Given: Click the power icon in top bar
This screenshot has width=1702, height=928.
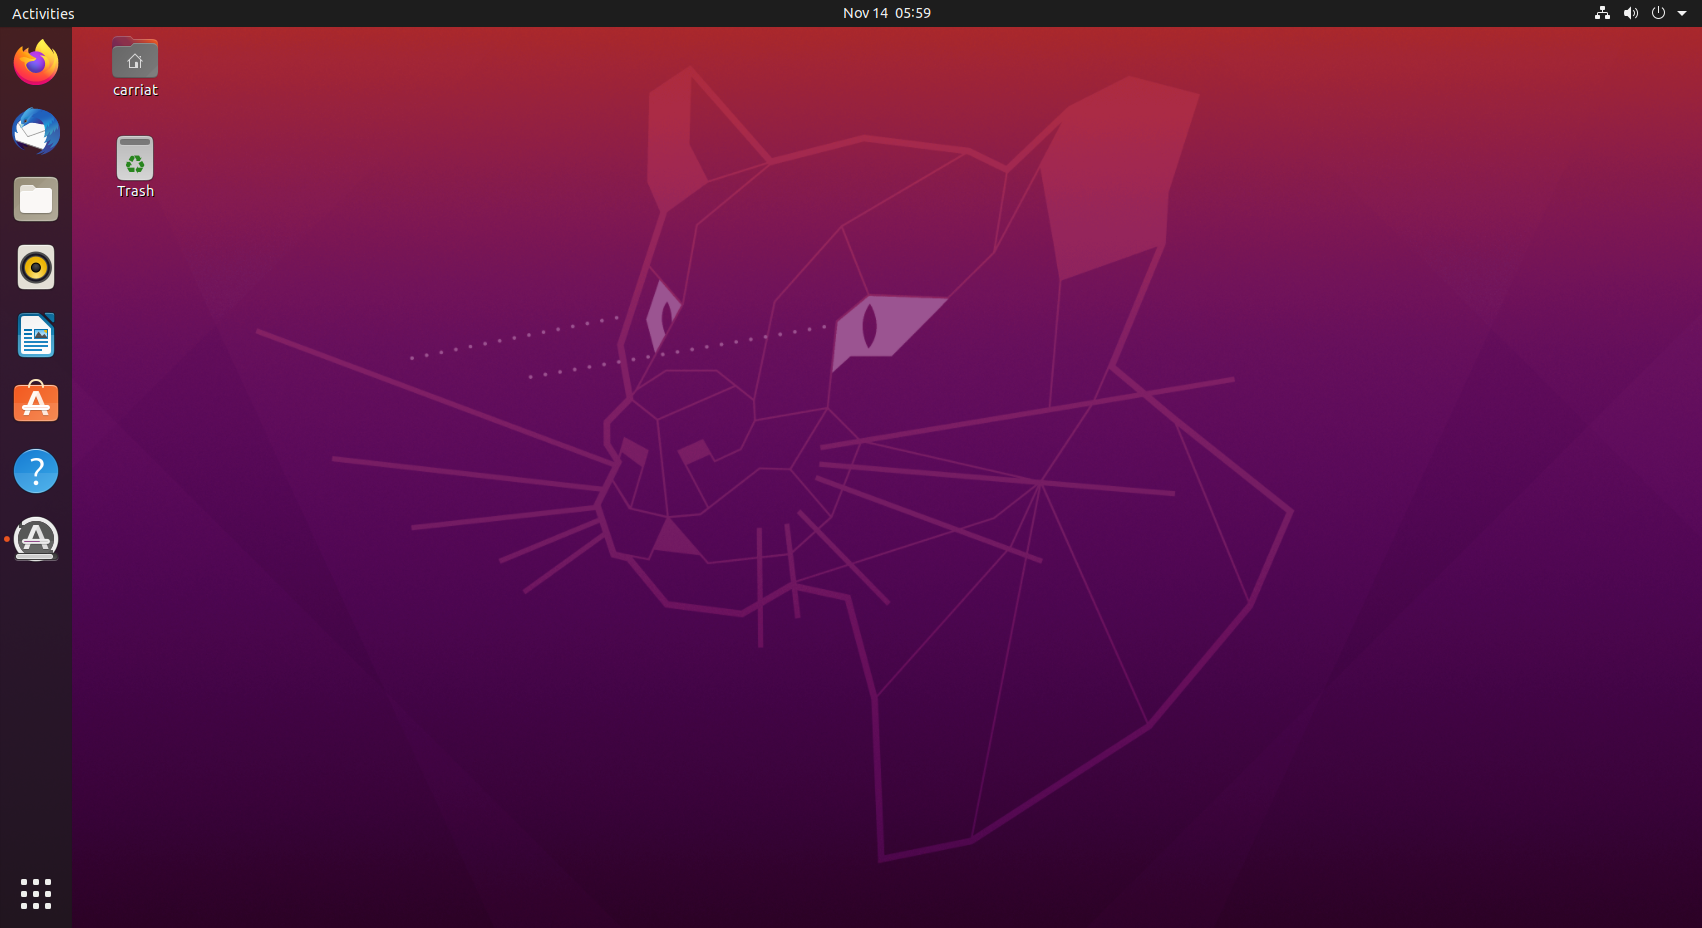Looking at the screenshot, I should [x=1658, y=13].
